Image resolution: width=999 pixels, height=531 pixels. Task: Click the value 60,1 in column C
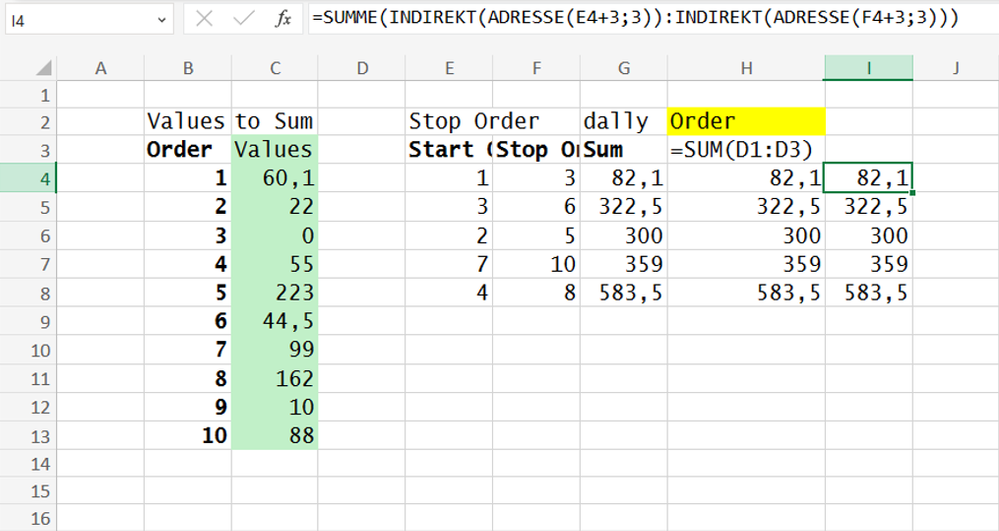[275, 178]
